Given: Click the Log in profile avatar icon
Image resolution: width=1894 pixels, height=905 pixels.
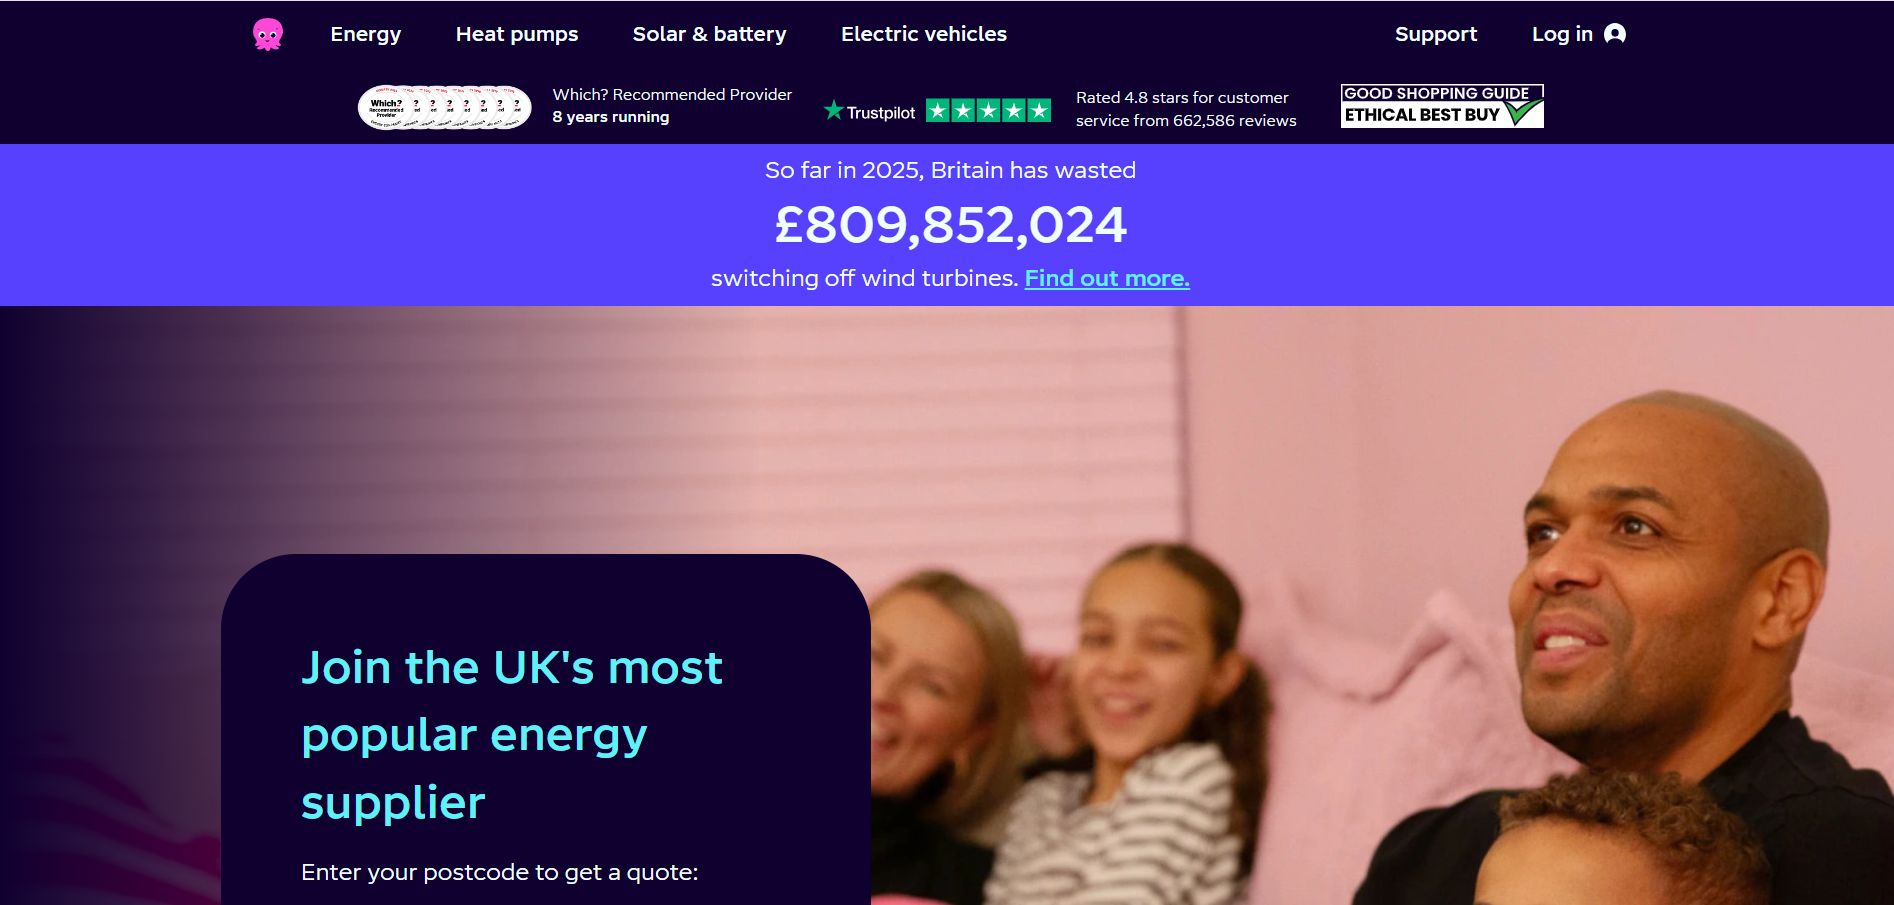Looking at the screenshot, I should coord(1614,34).
